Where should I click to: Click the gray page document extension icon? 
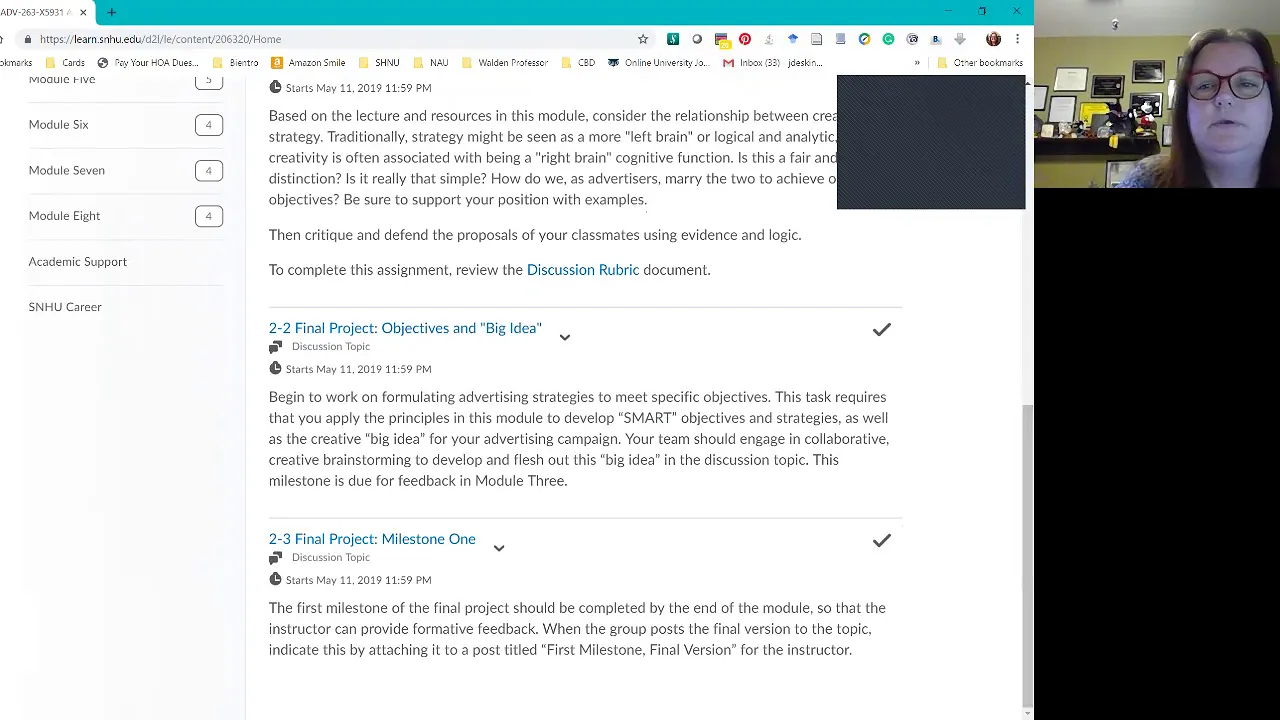[x=817, y=39]
